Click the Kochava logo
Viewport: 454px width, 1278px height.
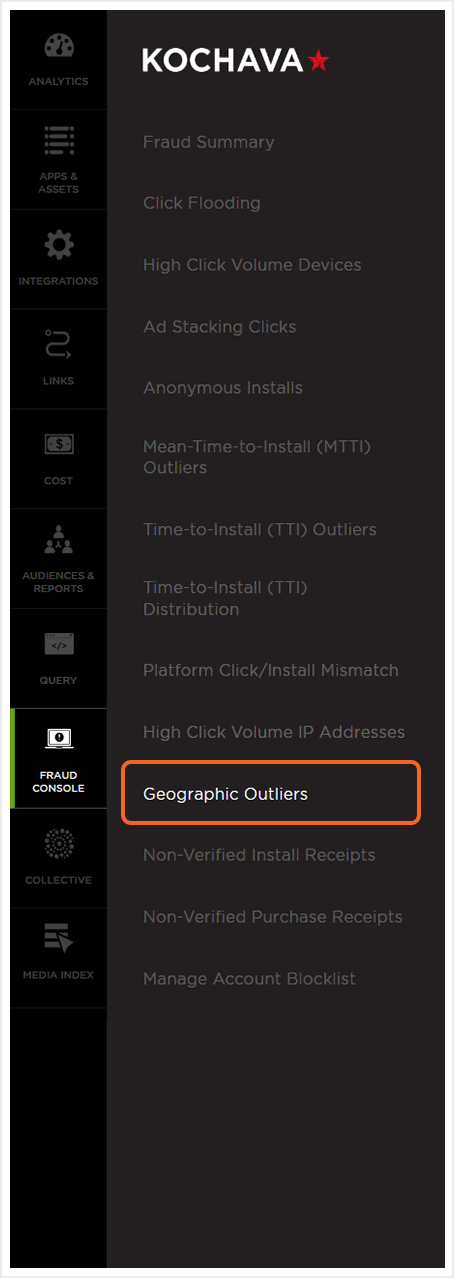(x=235, y=61)
